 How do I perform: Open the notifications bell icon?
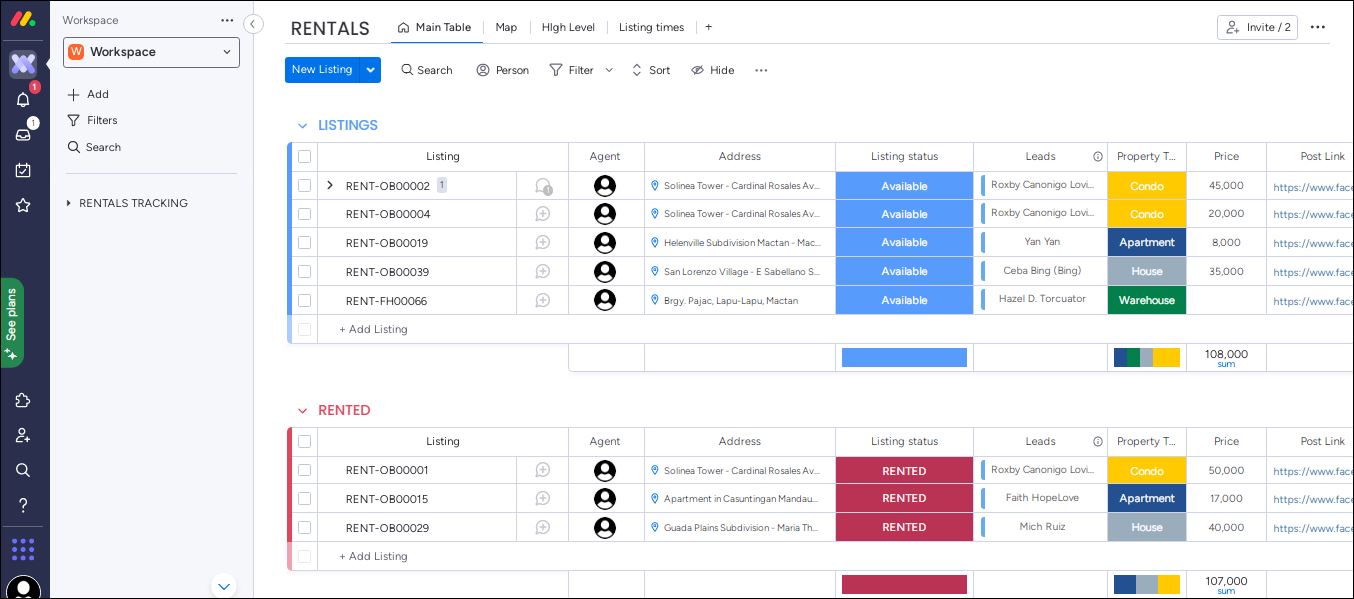click(x=23, y=99)
